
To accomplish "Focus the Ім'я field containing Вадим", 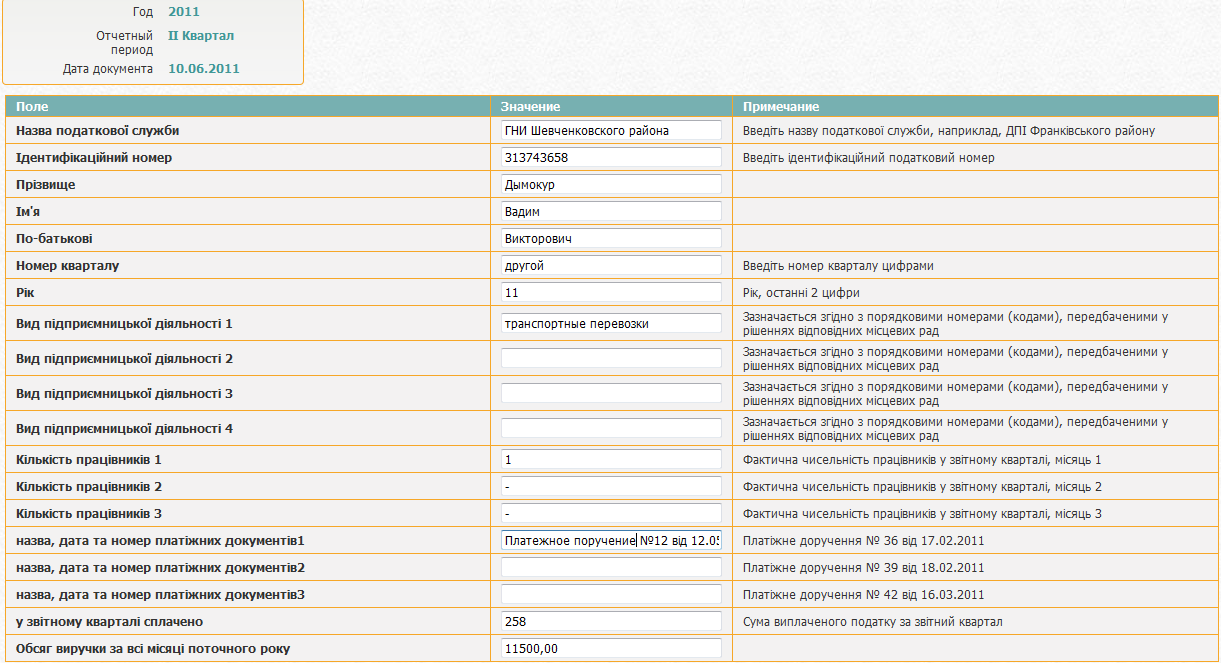I will pyautogui.click(x=611, y=211).
